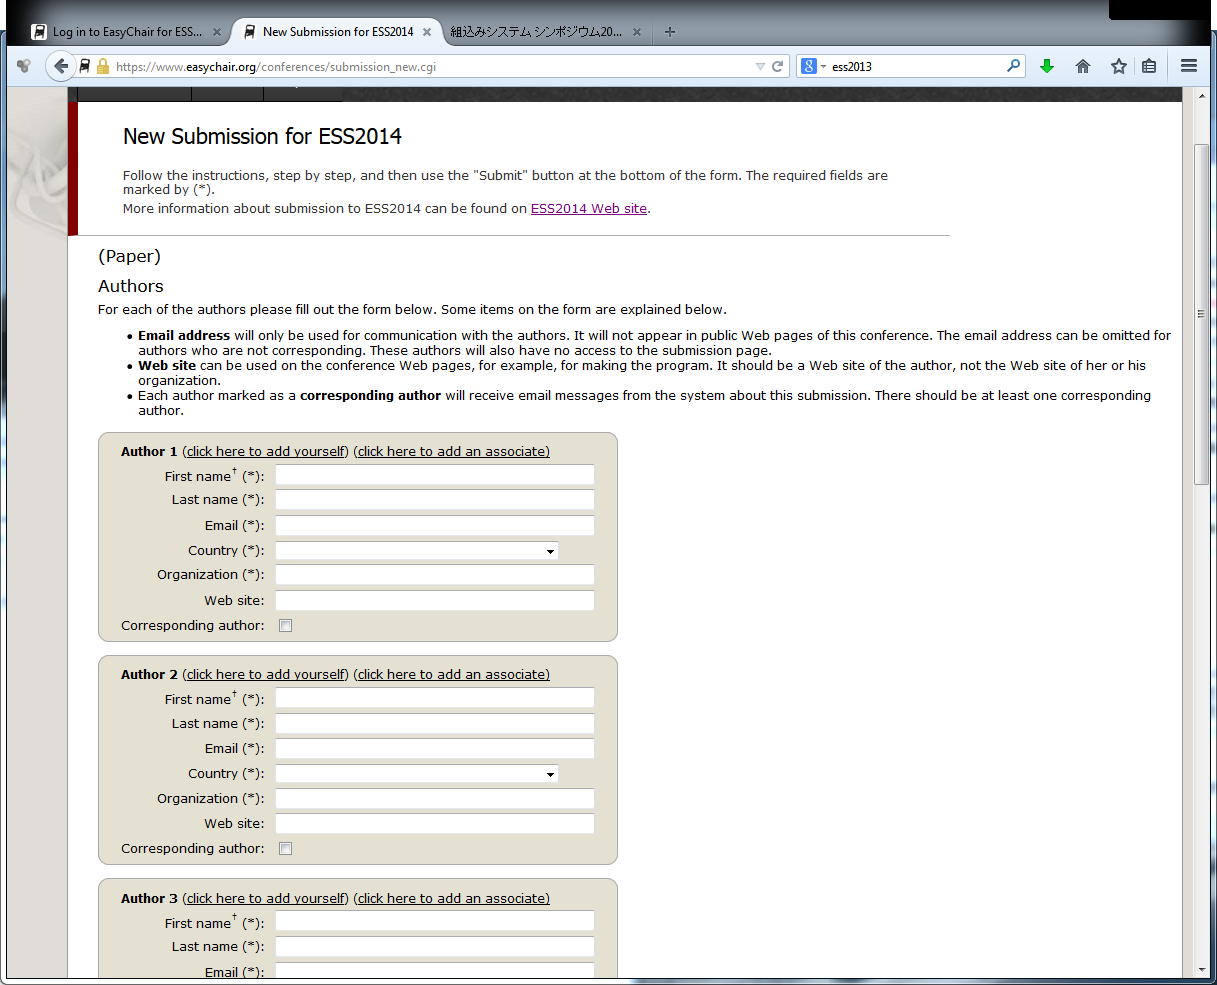
Task: Focus the First name field for Author 2
Action: pyautogui.click(x=435, y=698)
